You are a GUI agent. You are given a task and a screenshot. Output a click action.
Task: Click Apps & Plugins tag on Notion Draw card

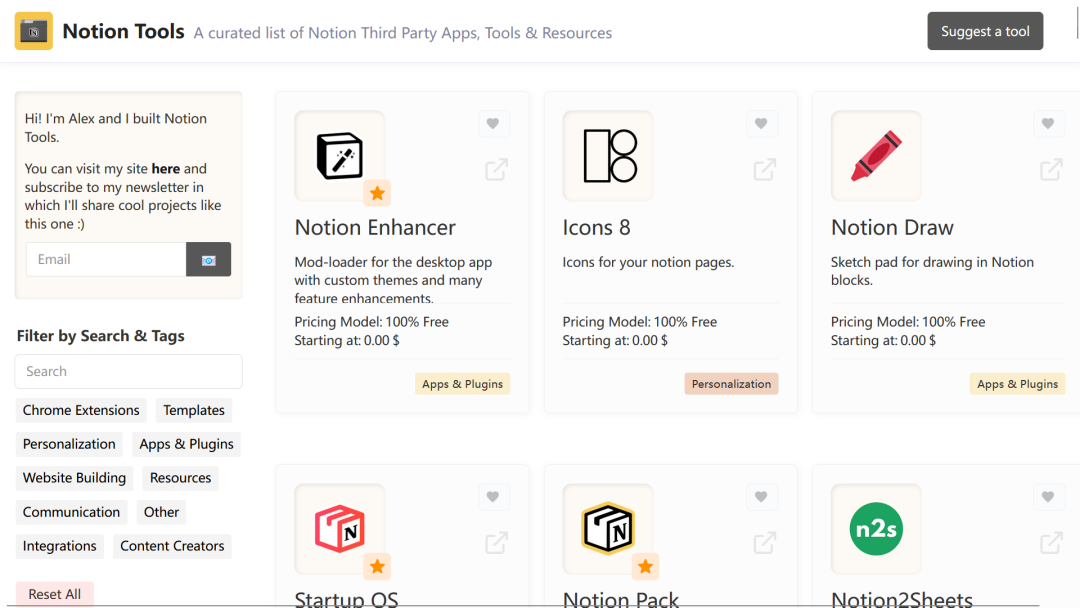[1017, 384]
